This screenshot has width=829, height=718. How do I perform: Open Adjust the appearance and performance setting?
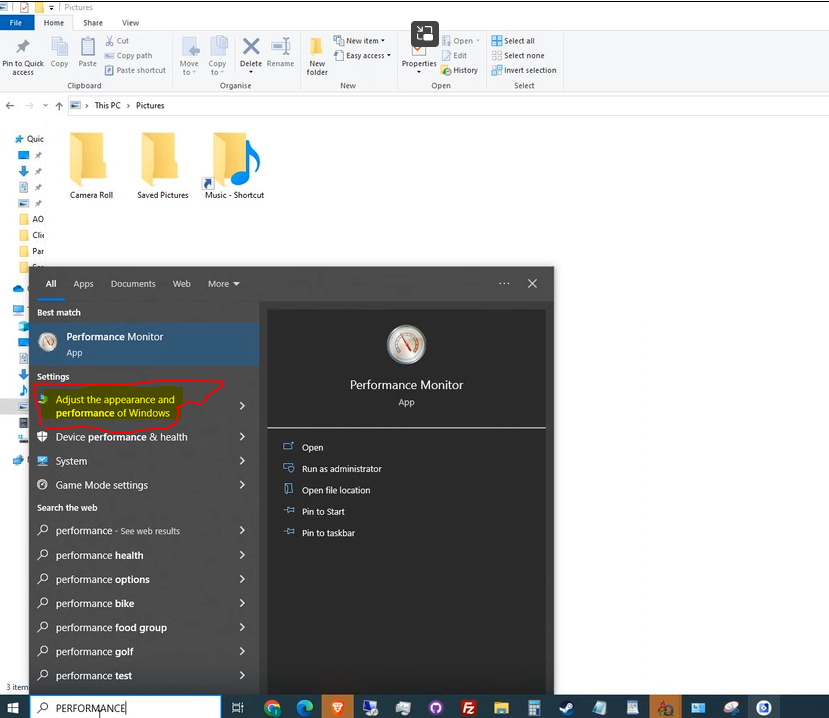tap(114, 406)
